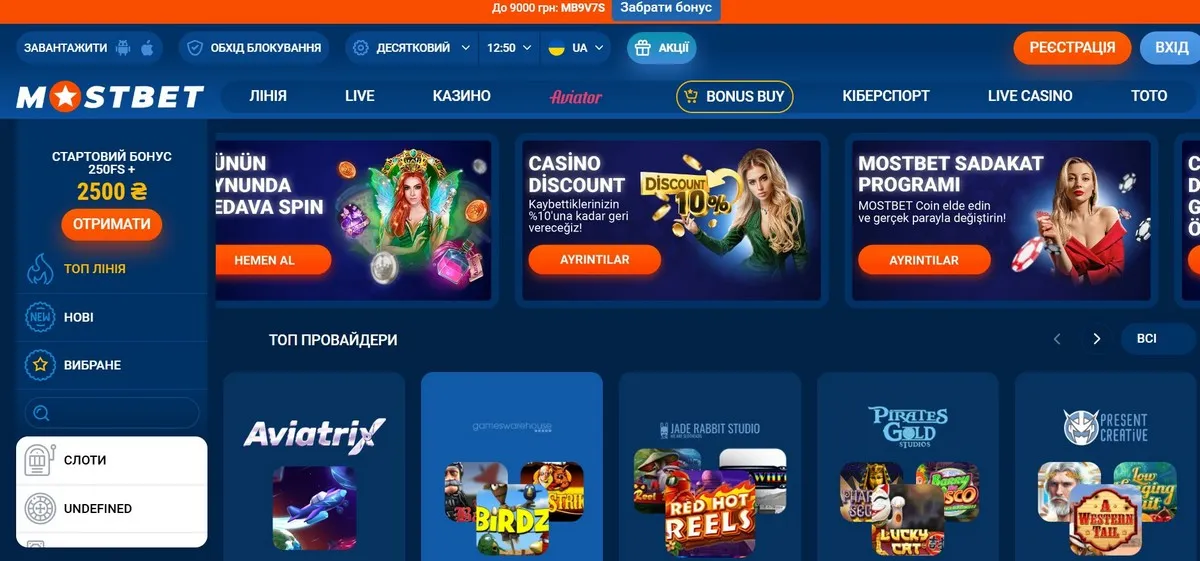Viewport: 1200px width, 561px height.
Task: Click the Реєстрація button
Action: tap(1073, 48)
